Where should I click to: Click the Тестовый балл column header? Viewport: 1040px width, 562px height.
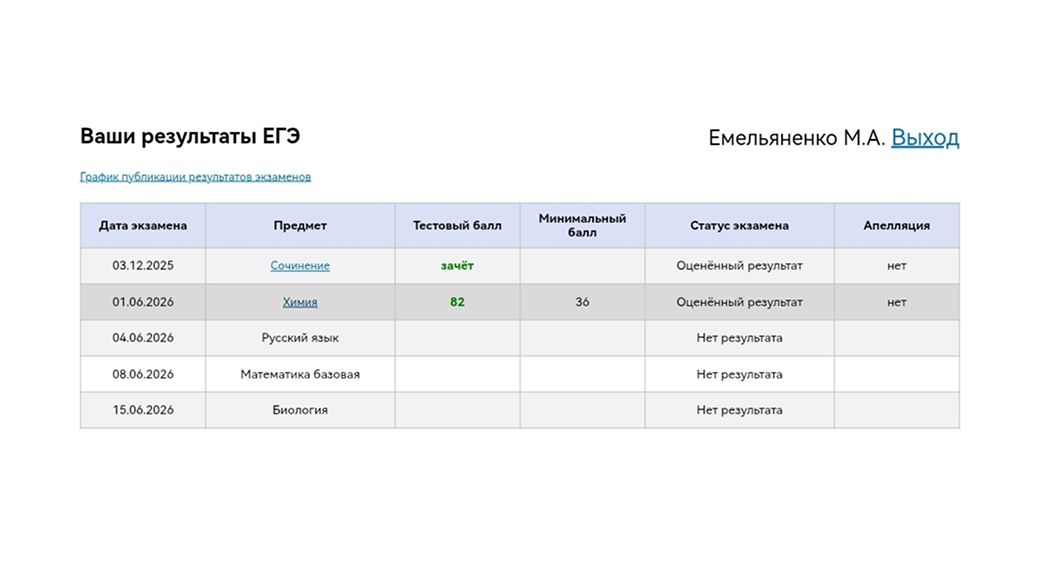point(457,226)
